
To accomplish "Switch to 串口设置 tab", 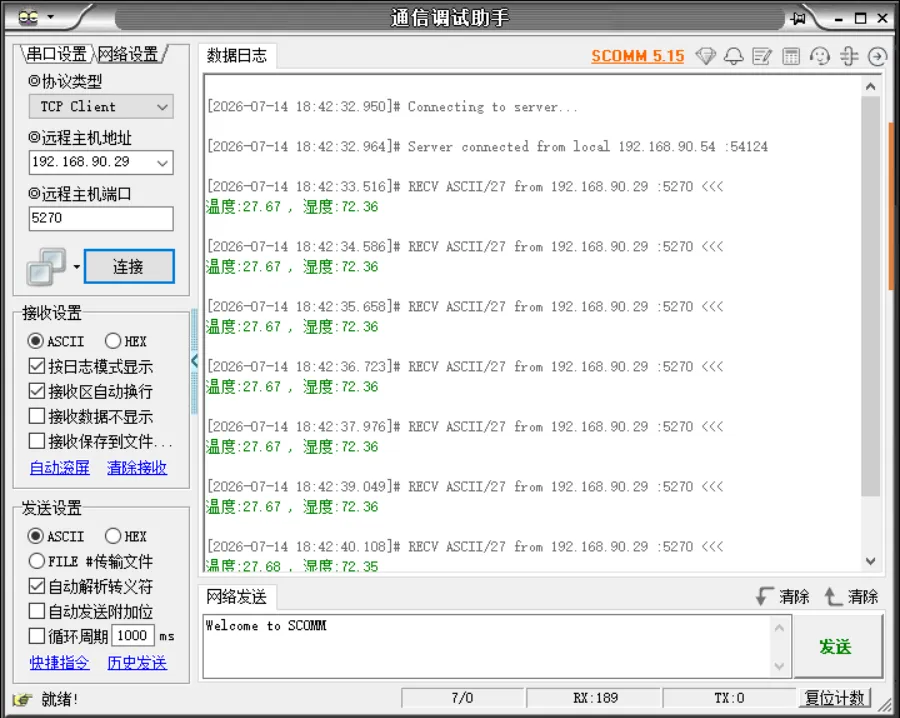I will 56,54.
